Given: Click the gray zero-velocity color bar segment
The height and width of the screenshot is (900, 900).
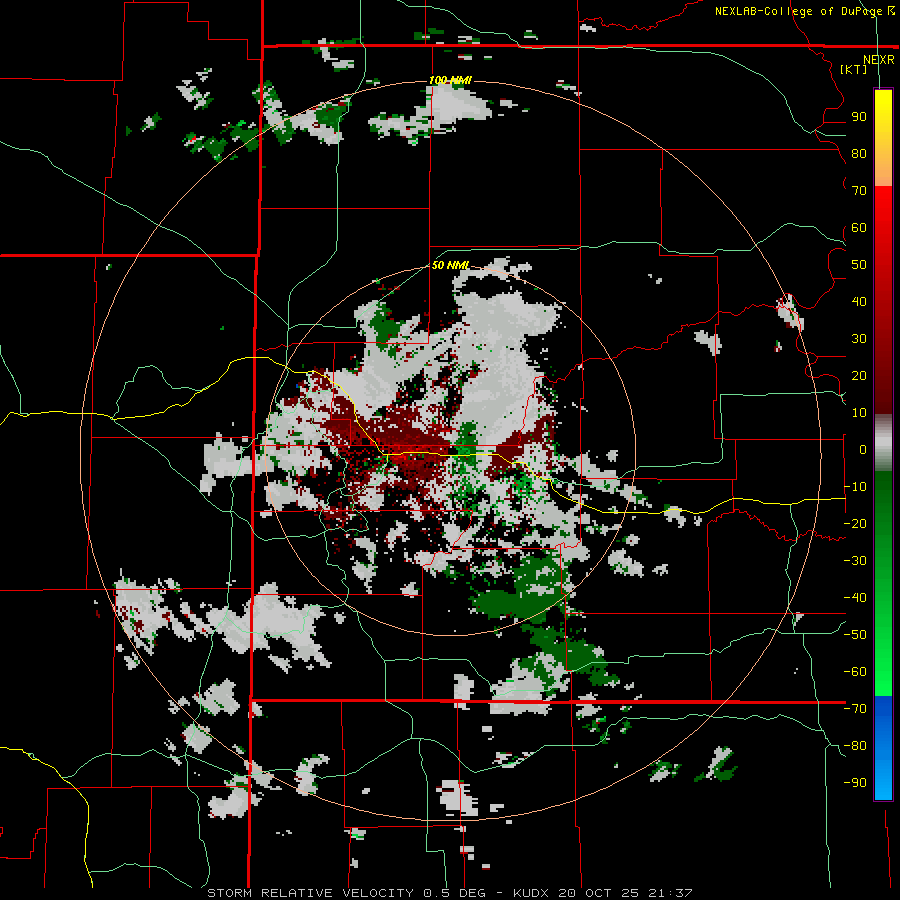Looking at the screenshot, I should tap(883, 443).
